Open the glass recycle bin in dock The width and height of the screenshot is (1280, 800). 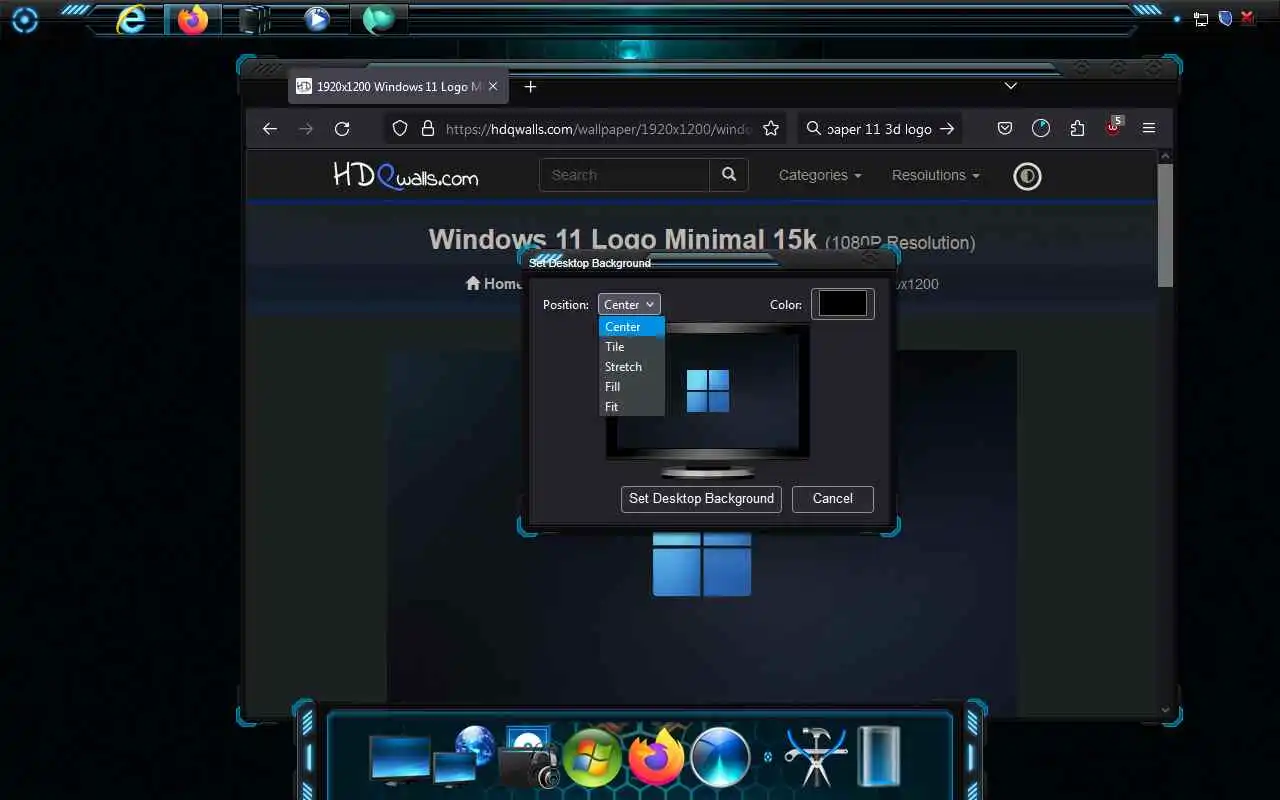(879, 757)
